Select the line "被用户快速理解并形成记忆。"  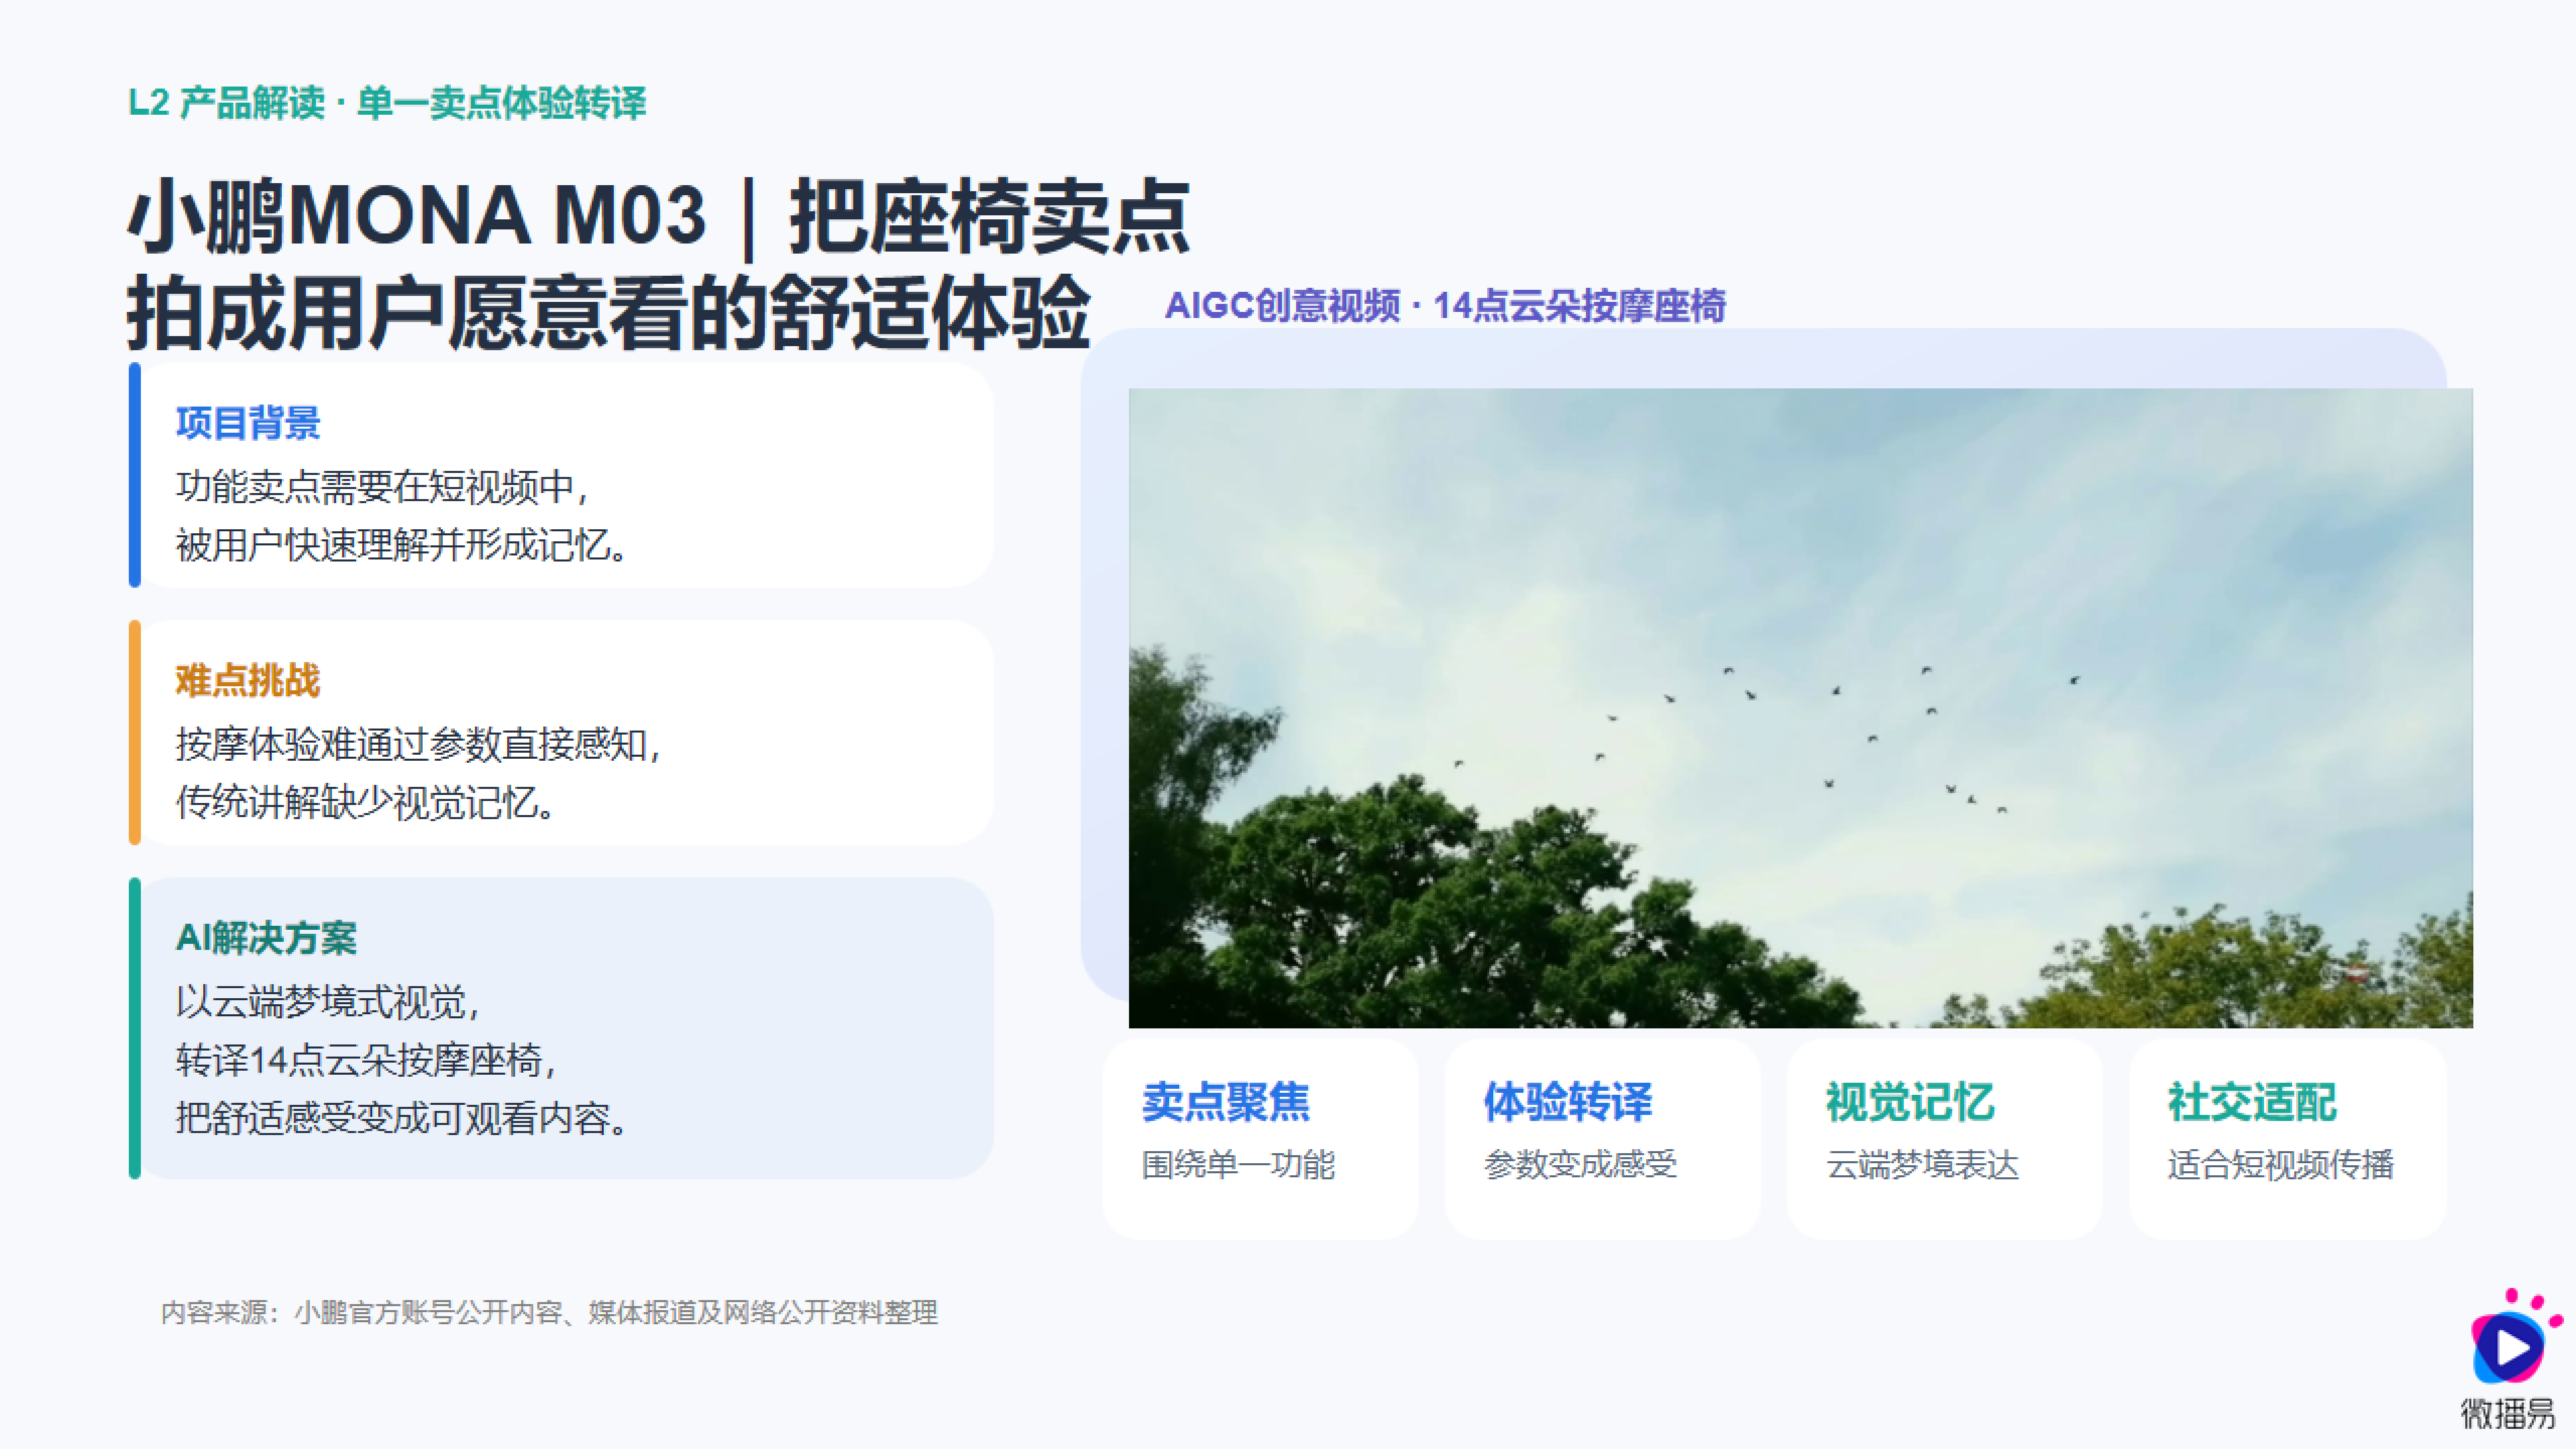coord(403,545)
